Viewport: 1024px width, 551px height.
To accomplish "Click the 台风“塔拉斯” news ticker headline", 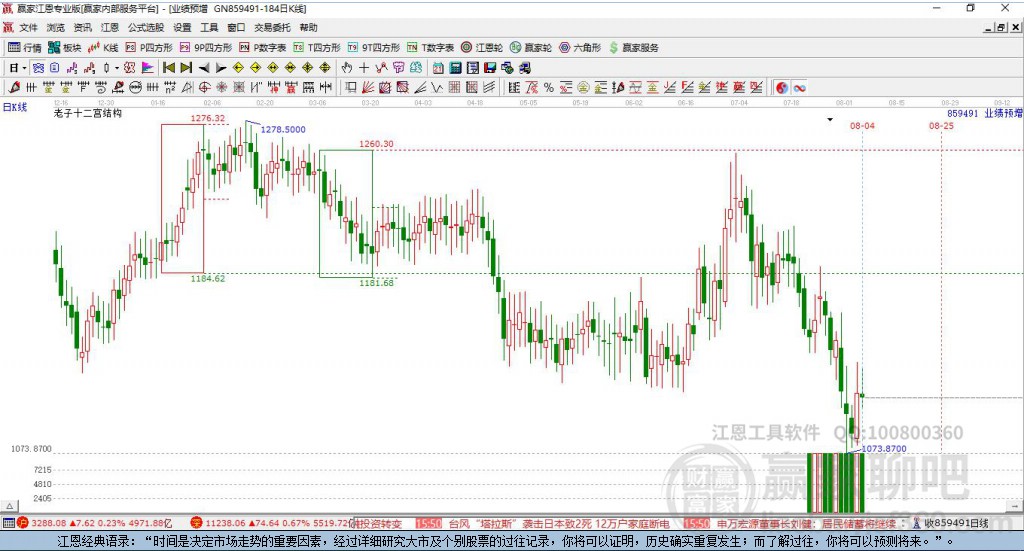I will pos(558,524).
